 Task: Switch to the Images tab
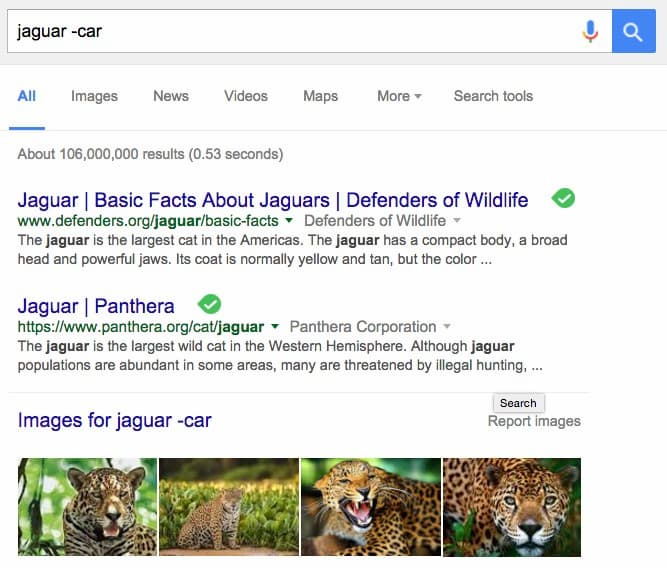[x=94, y=97]
